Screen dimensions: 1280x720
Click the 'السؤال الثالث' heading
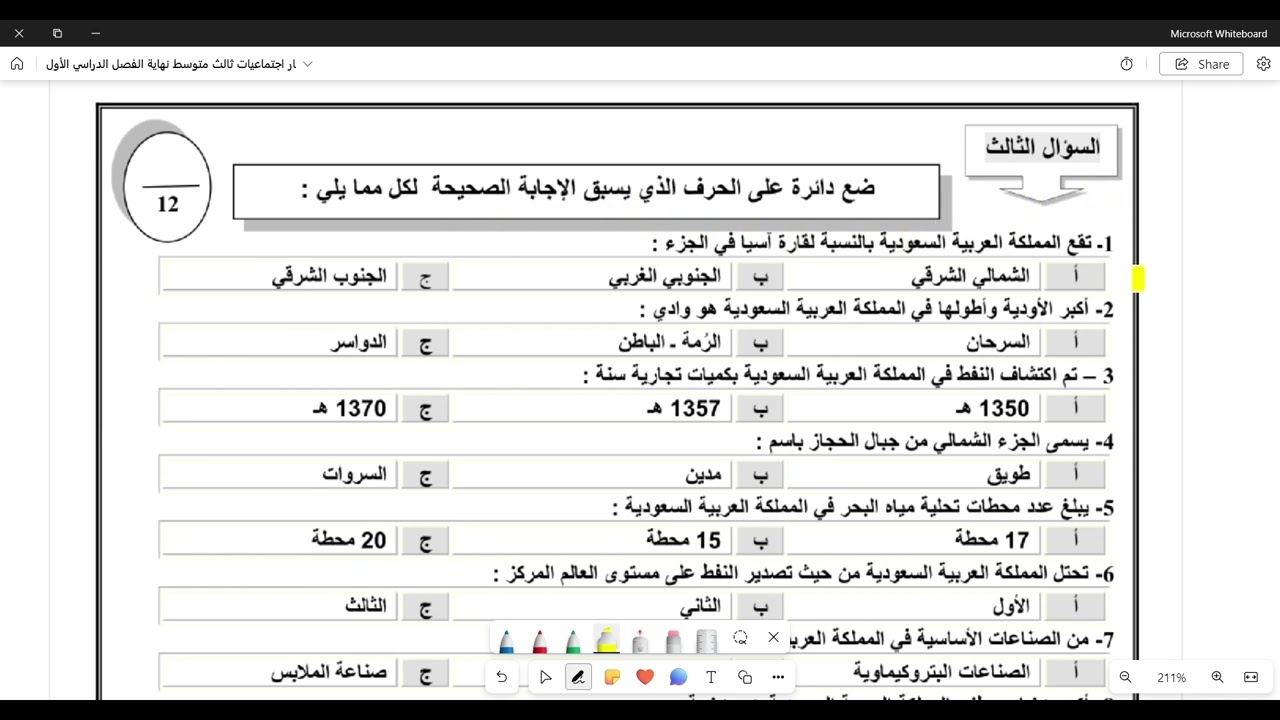point(1042,147)
